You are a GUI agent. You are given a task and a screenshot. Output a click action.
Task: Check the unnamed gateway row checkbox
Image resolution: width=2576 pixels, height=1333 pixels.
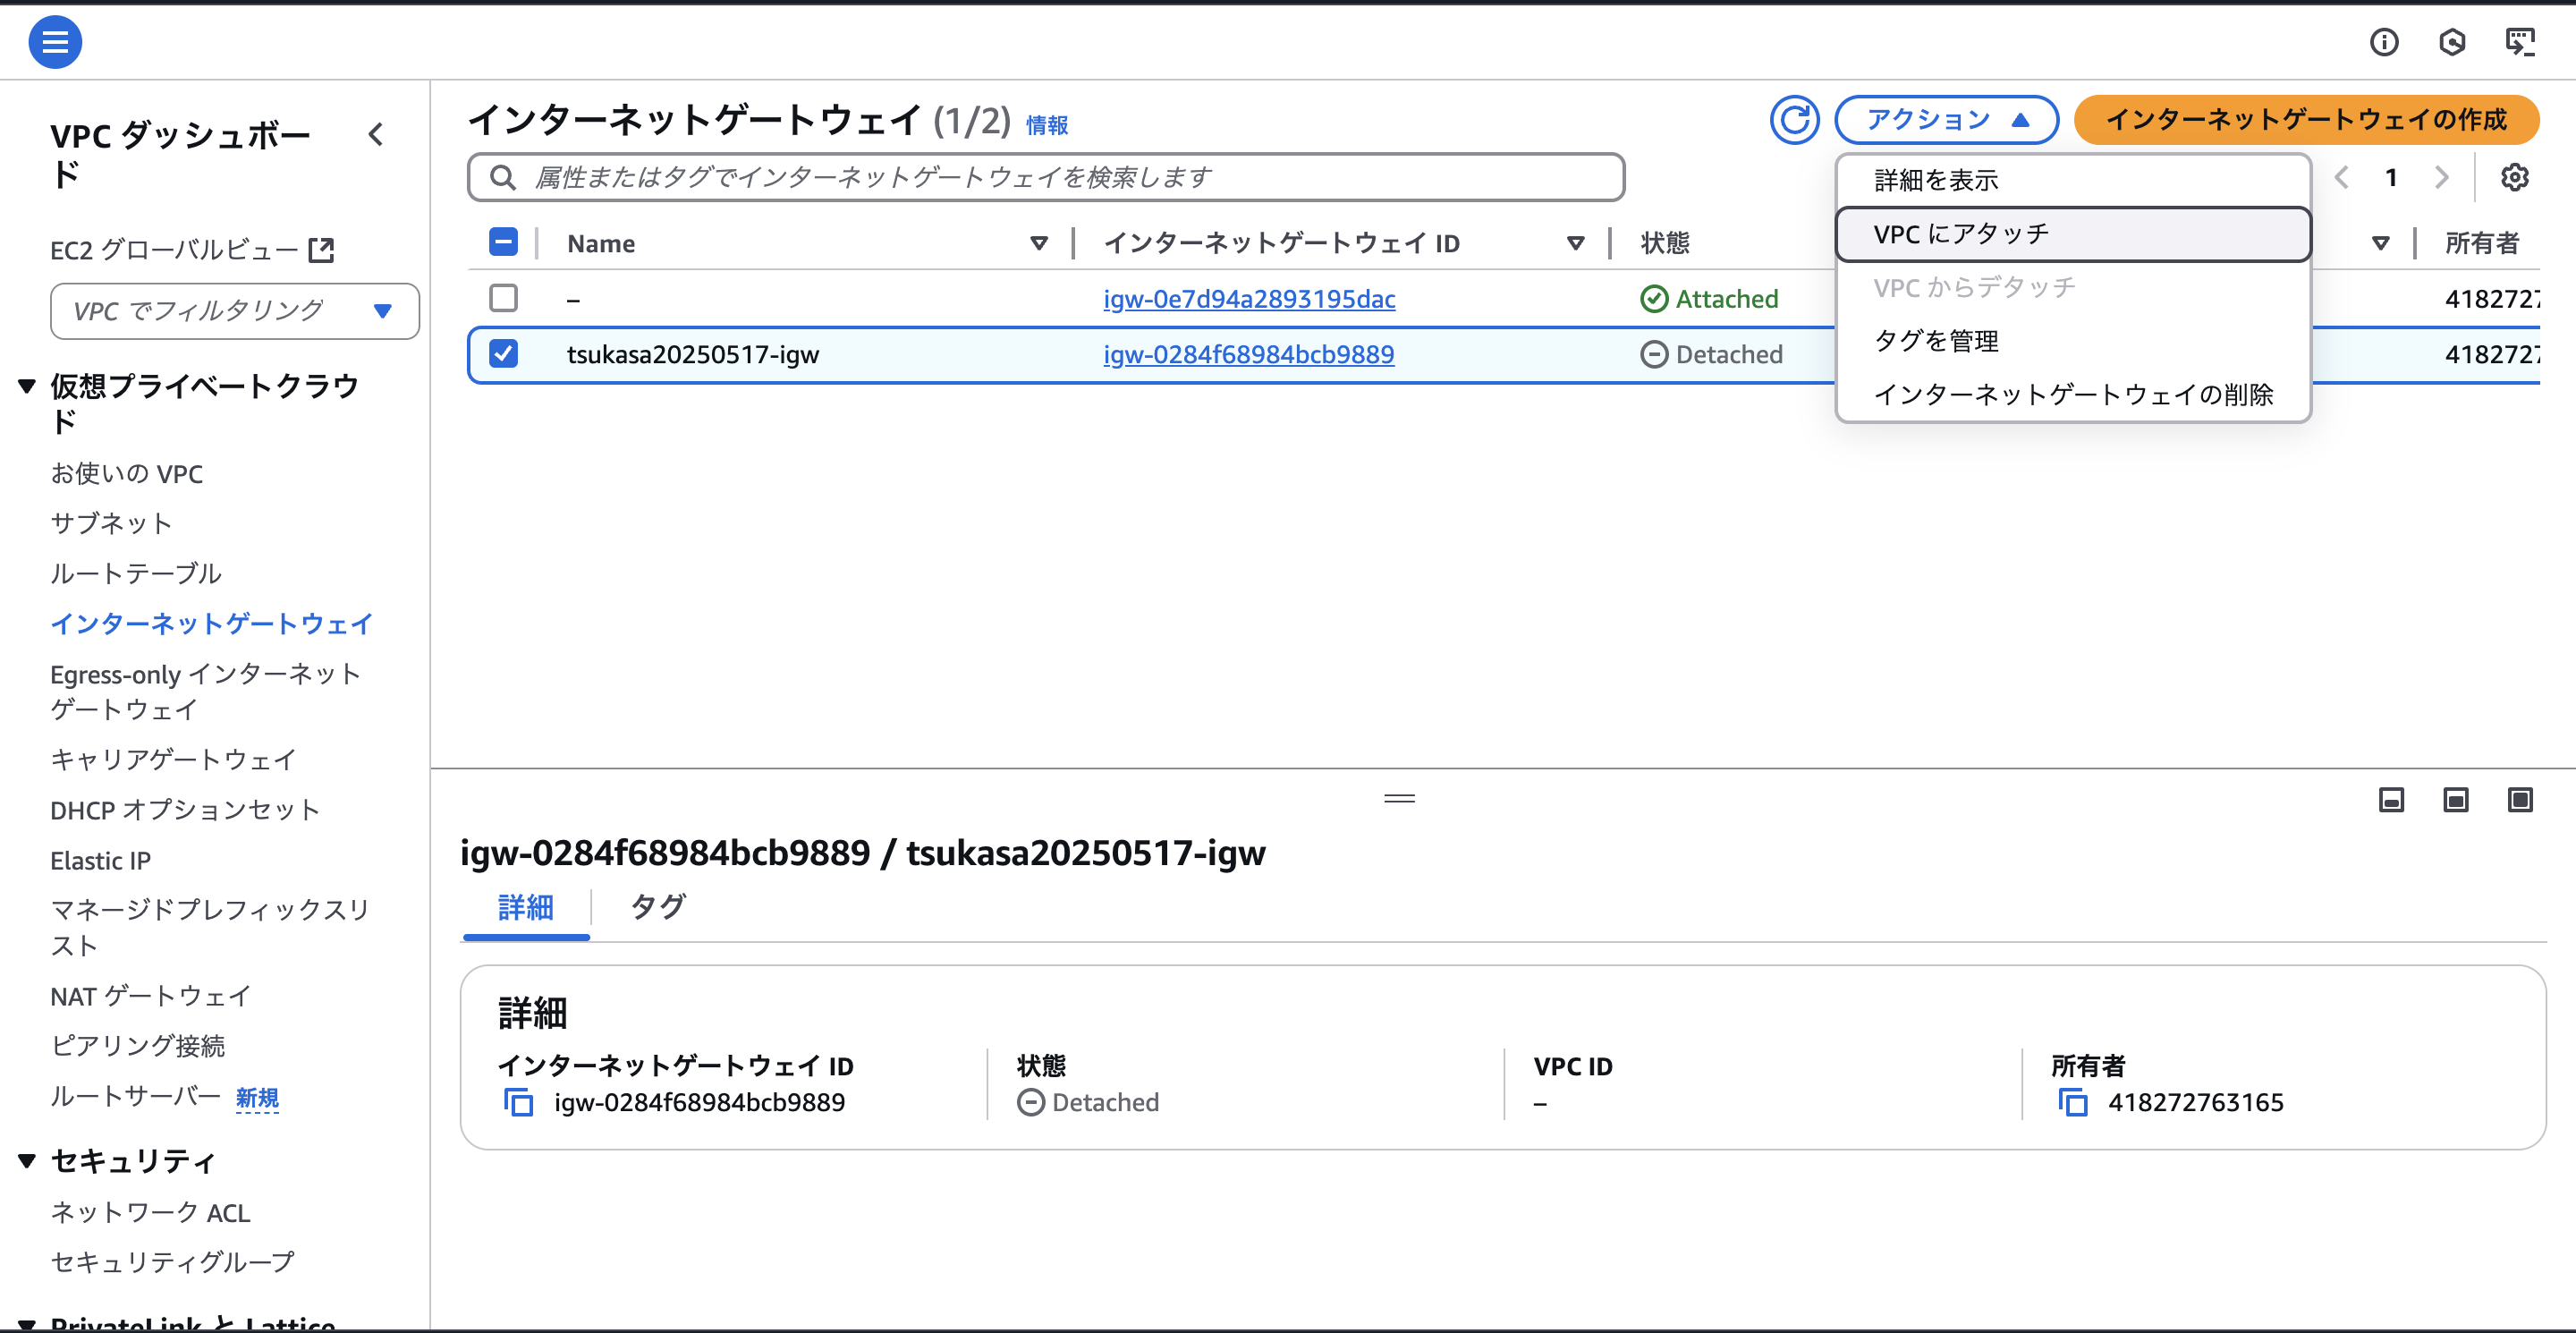(503, 298)
